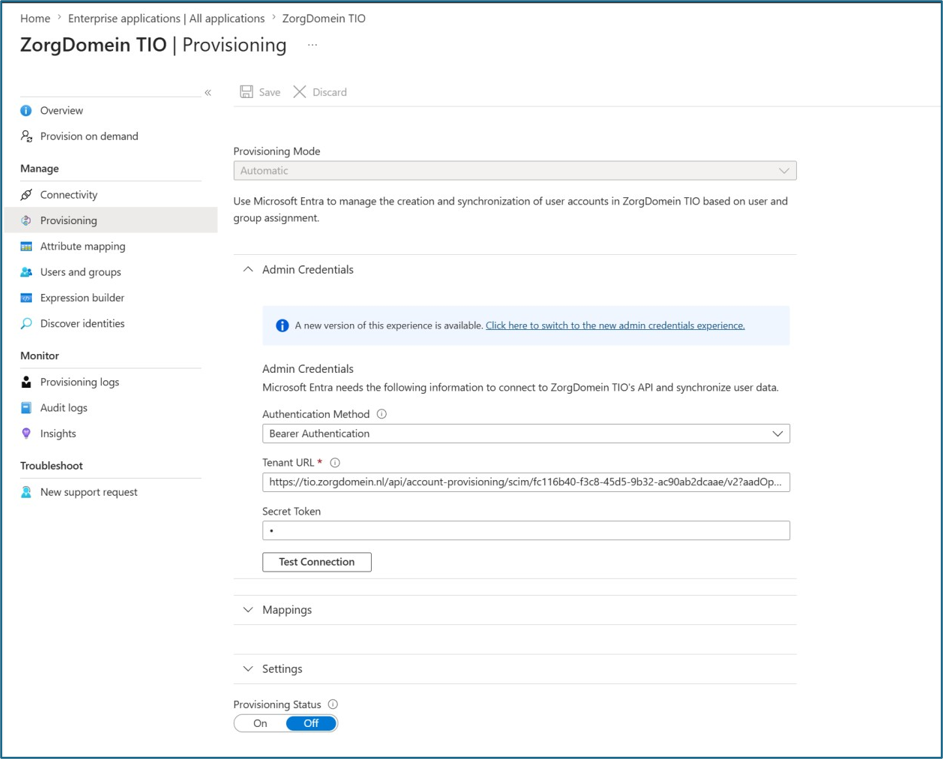Click the Save floppy disk icon

coord(247,91)
